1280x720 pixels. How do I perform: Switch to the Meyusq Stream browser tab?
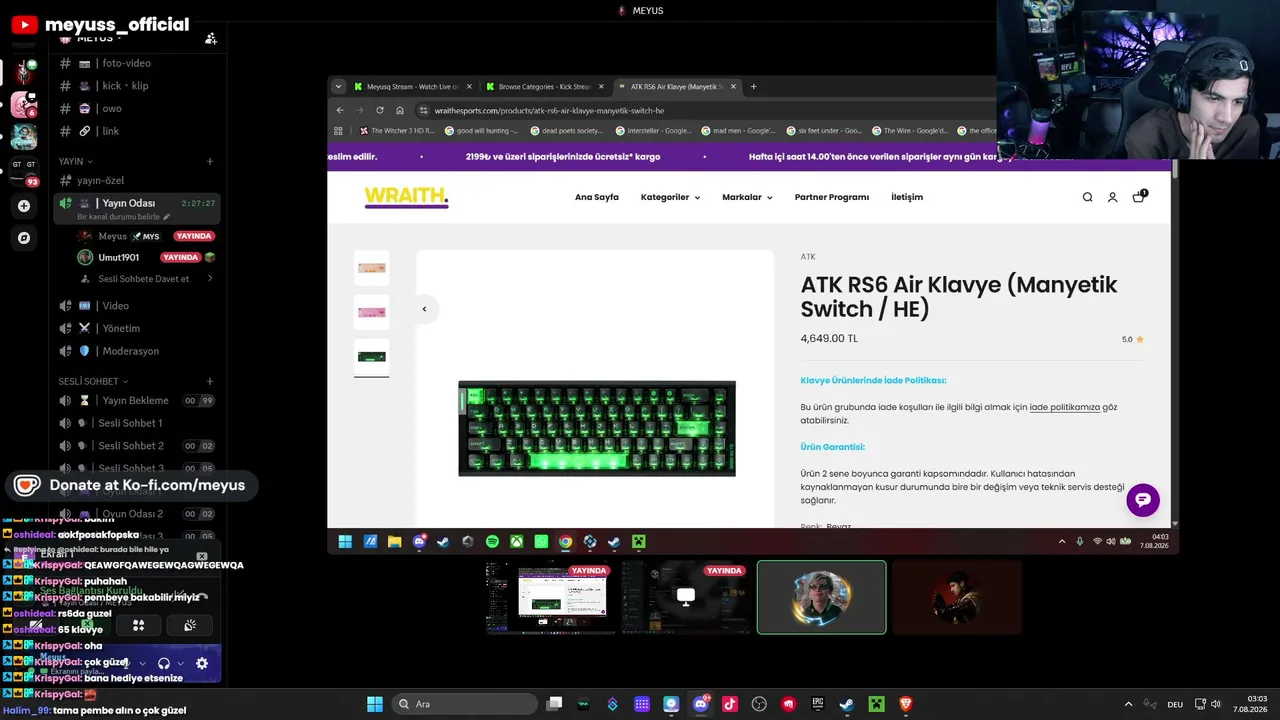(x=413, y=87)
